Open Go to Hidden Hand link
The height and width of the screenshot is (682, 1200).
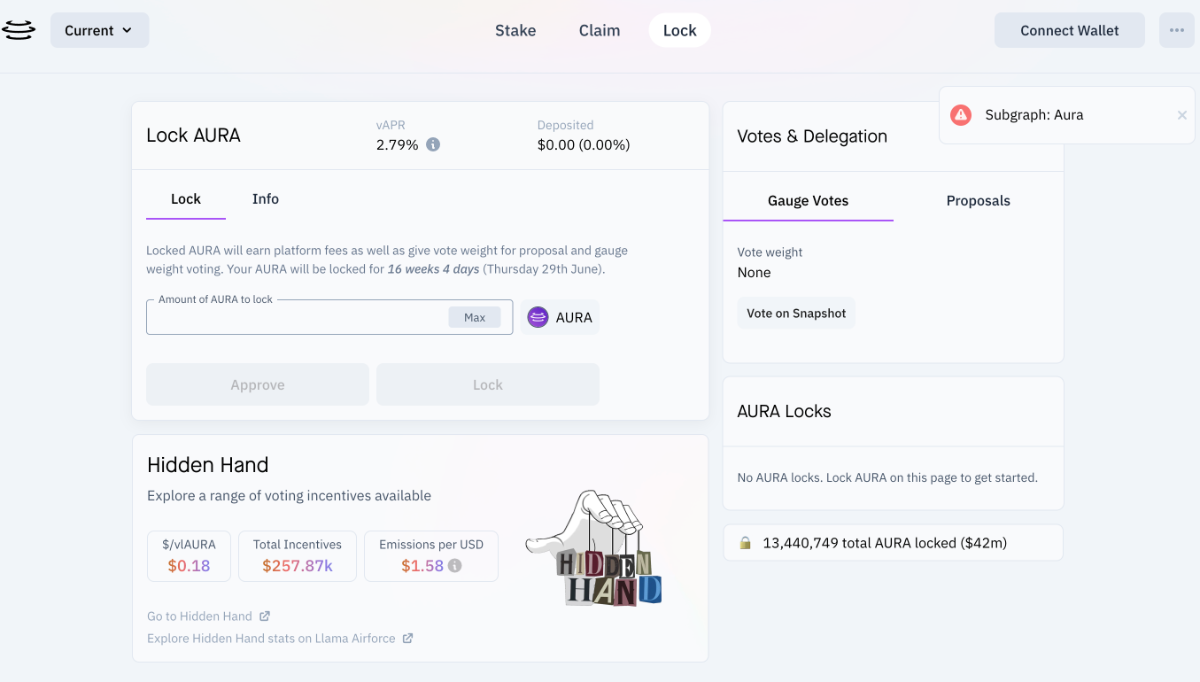(x=200, y=616)
